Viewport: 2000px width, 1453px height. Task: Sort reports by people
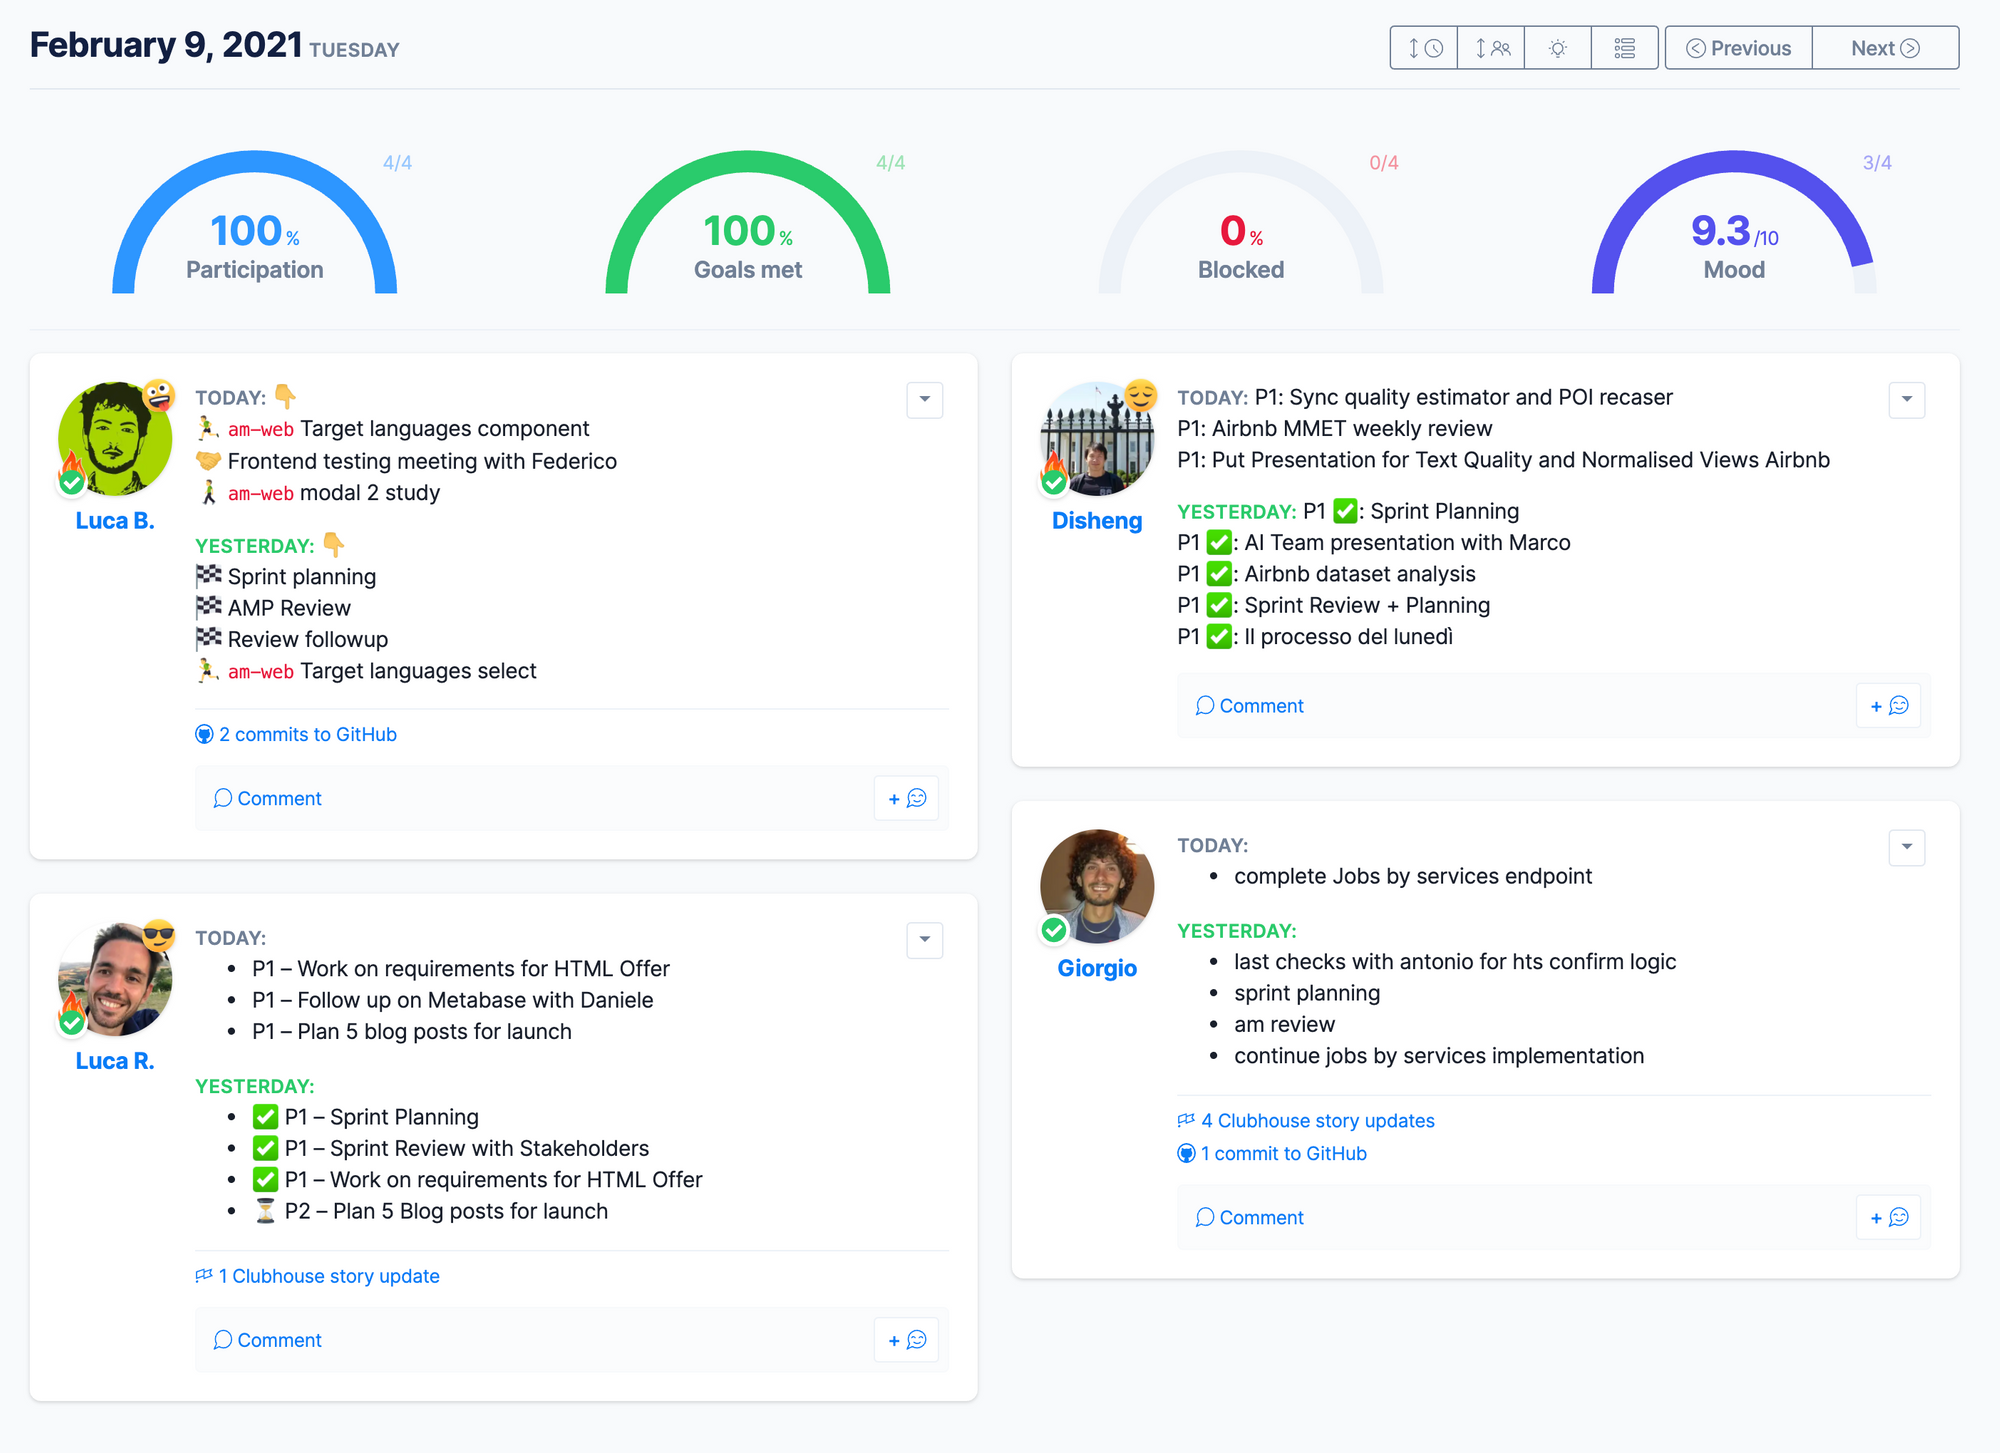point(1491,48)
